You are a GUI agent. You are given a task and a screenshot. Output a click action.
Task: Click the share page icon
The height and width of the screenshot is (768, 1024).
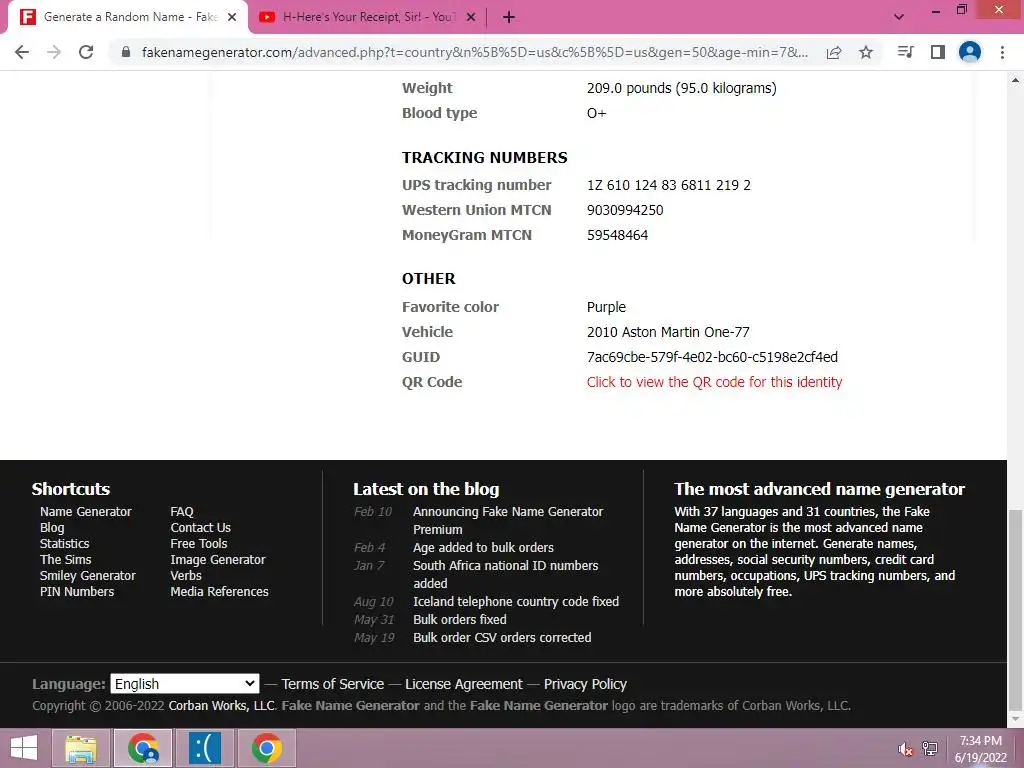point(834,52)
